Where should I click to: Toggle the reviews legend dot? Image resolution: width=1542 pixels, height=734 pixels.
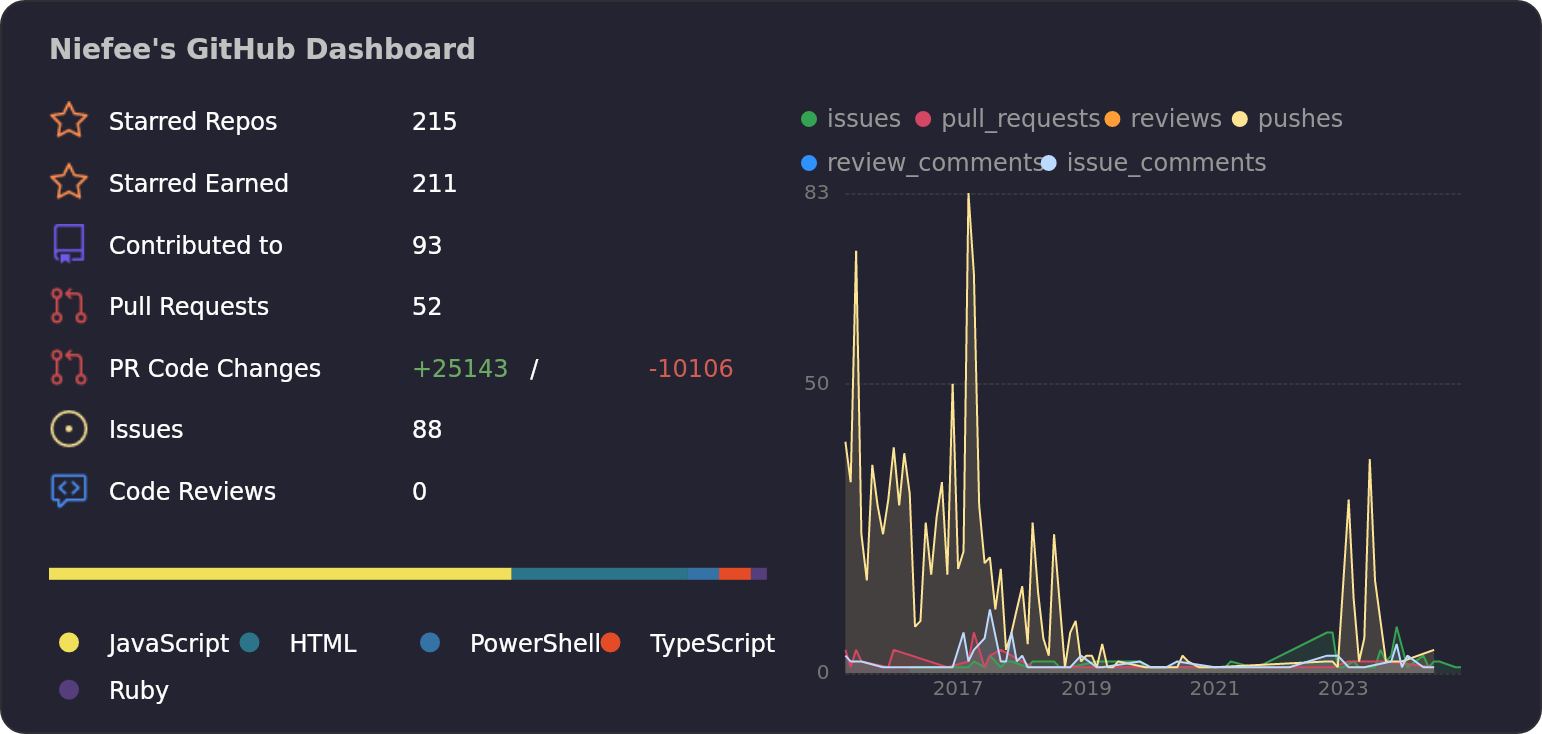[1113, 119]
